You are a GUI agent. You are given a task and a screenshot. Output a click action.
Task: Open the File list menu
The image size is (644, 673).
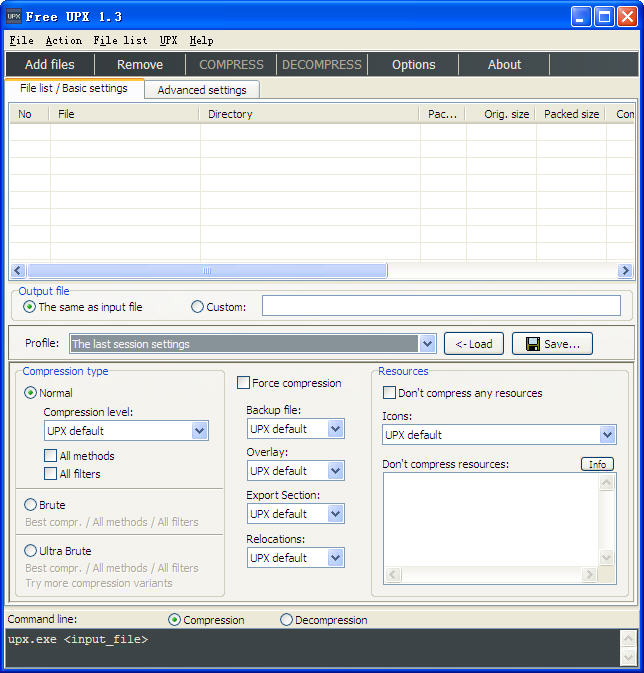point(120,41)
